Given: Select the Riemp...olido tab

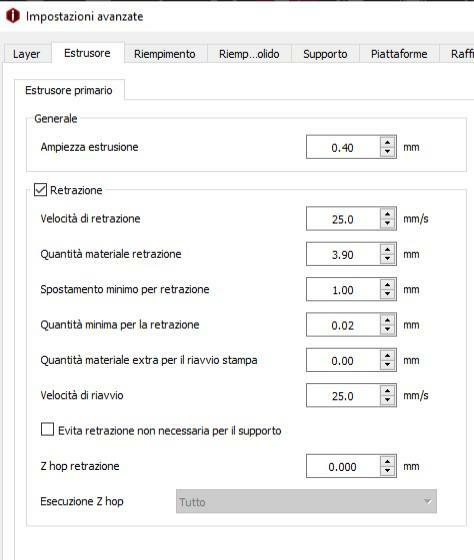Looking at the screenshot, I should (x=249, y=54).
